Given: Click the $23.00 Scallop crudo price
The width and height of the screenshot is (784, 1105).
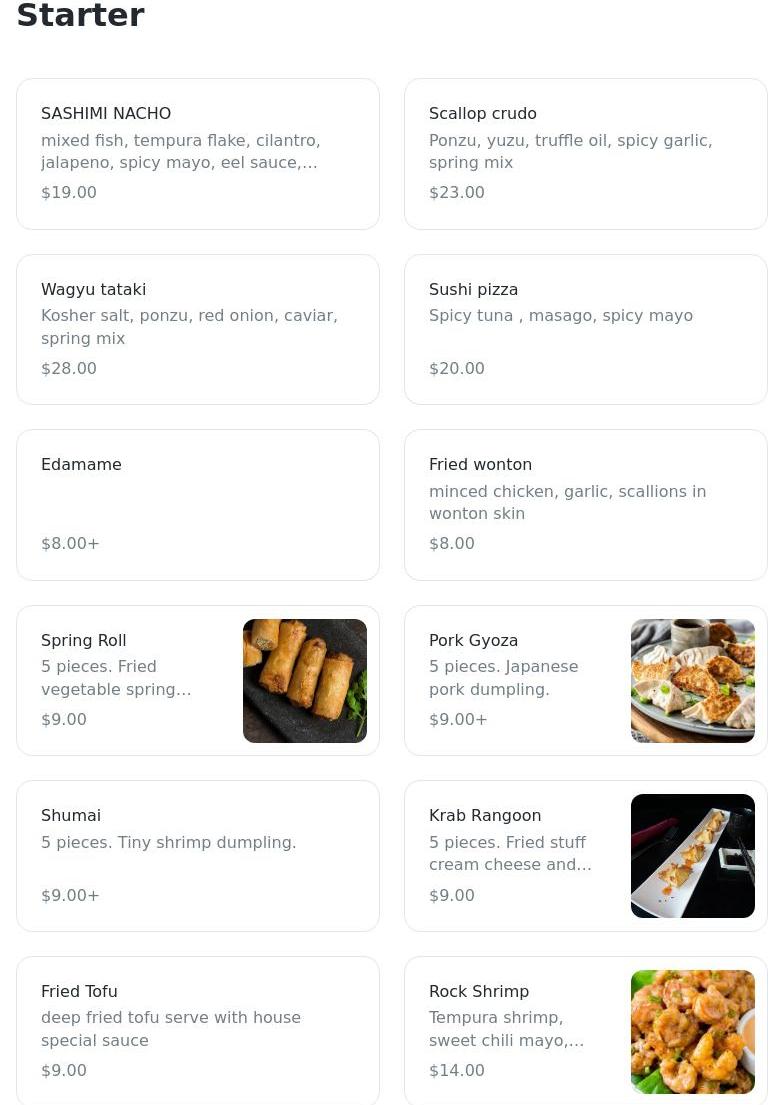Looking at the screenshot, I should pyautogui.click(x=457, y=192).
